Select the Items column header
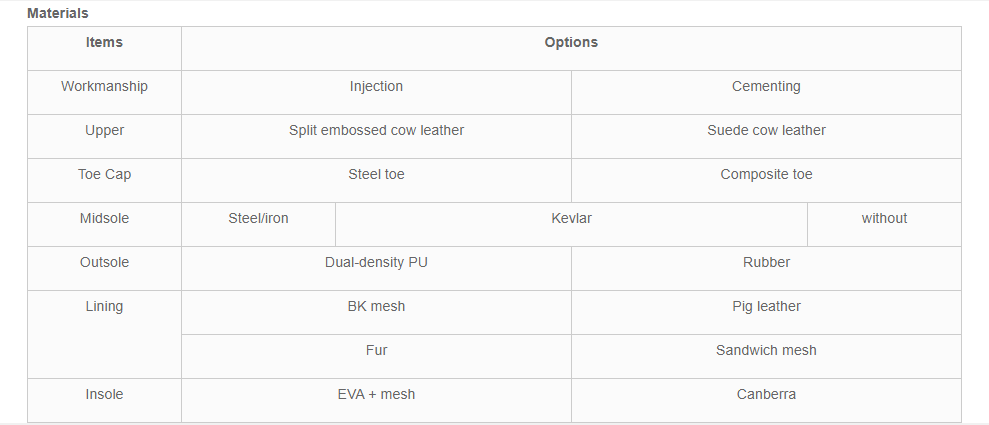The image size is (989, 425). (x=104, y=49)
